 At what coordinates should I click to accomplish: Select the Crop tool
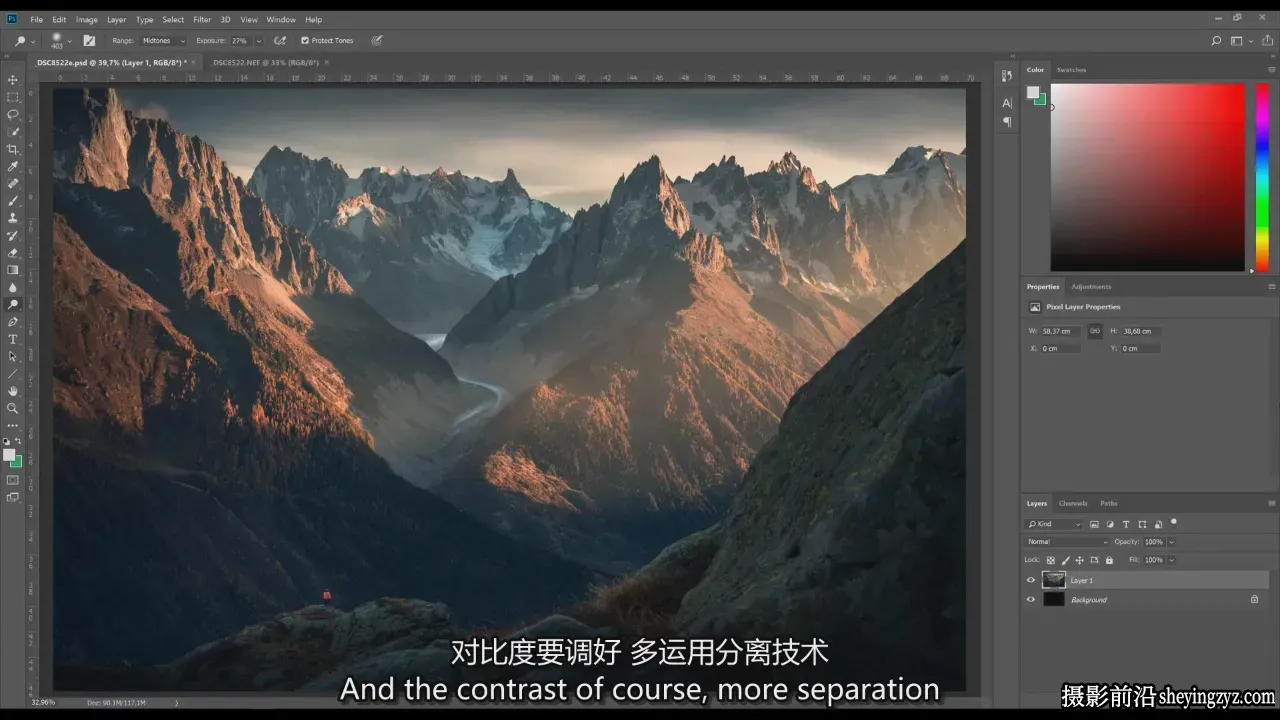click(13, 149)
